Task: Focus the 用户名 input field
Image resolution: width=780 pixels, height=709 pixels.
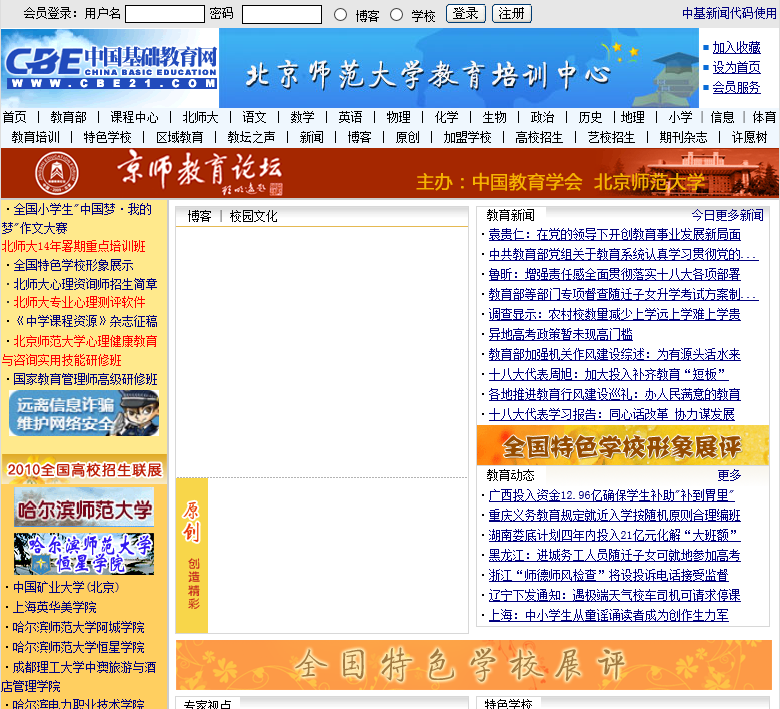Action: pos(165,14)
